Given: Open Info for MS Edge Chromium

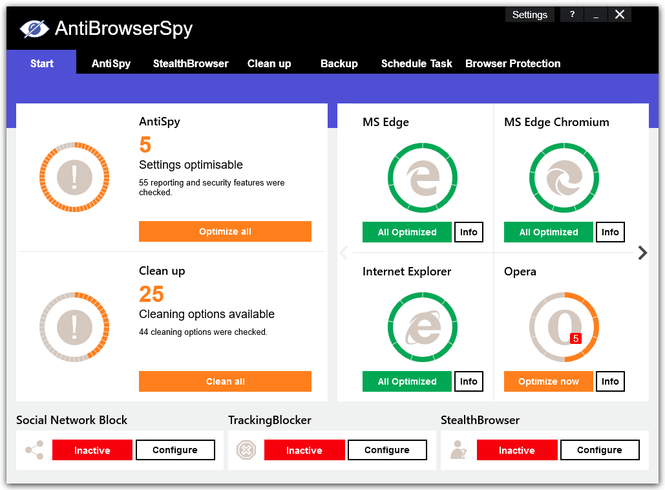Looking at the screenshot, I should coord(610,232).
